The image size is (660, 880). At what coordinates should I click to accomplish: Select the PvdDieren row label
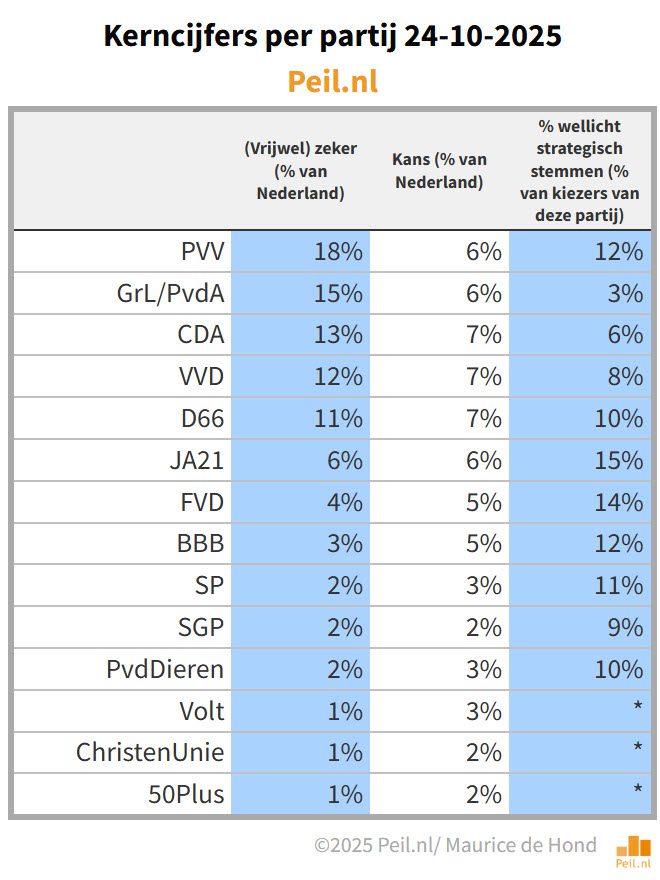tap(165, 669)
